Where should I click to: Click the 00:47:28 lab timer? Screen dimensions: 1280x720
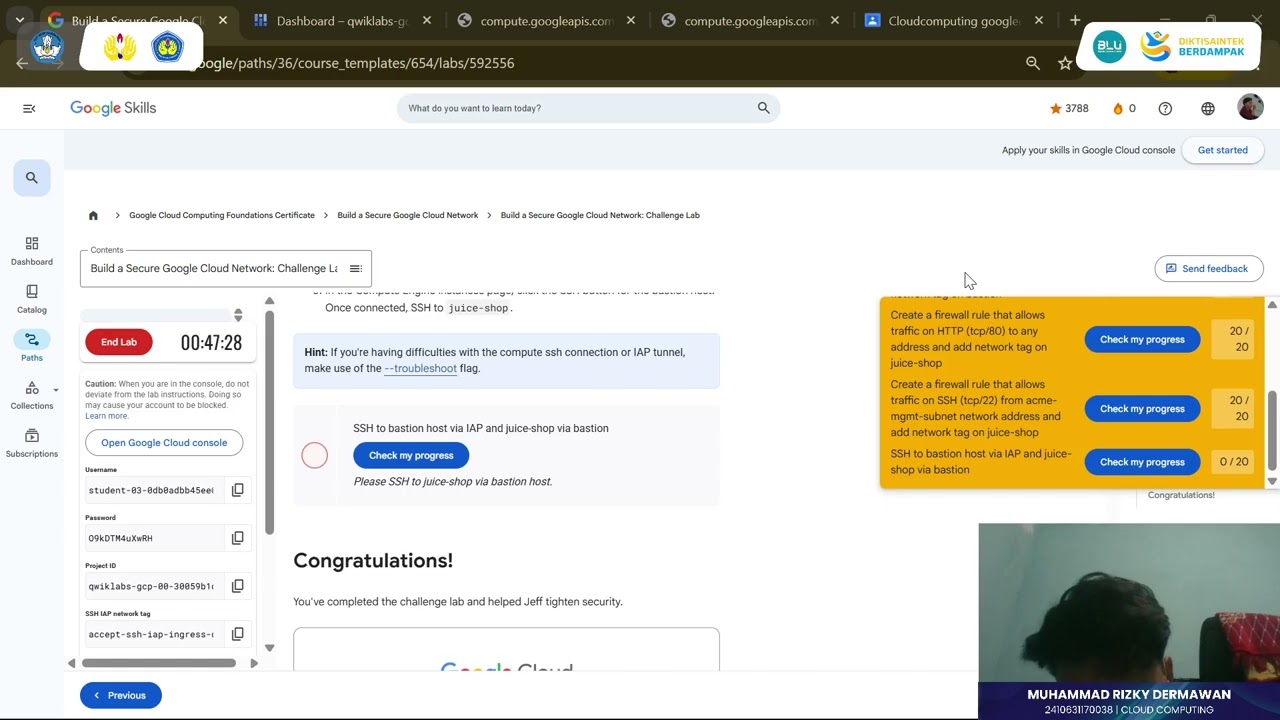click(211, 342)
